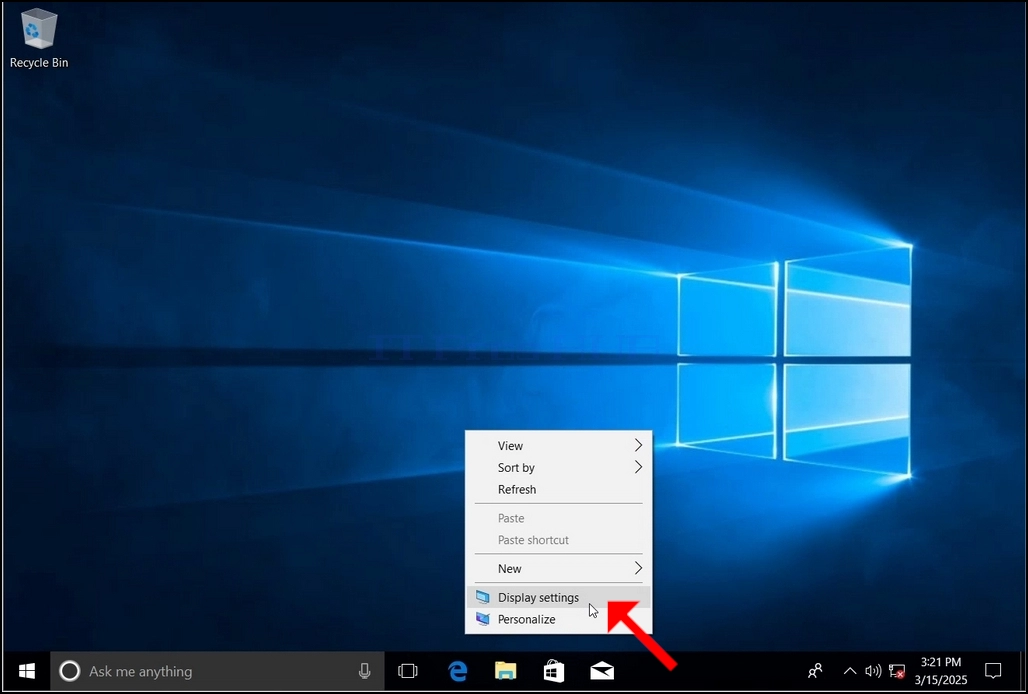Image resolution: width=1028 pixels, height=694 pixels.
Task: Activate the microphone in search box
Action: click(x=365, y=671)
